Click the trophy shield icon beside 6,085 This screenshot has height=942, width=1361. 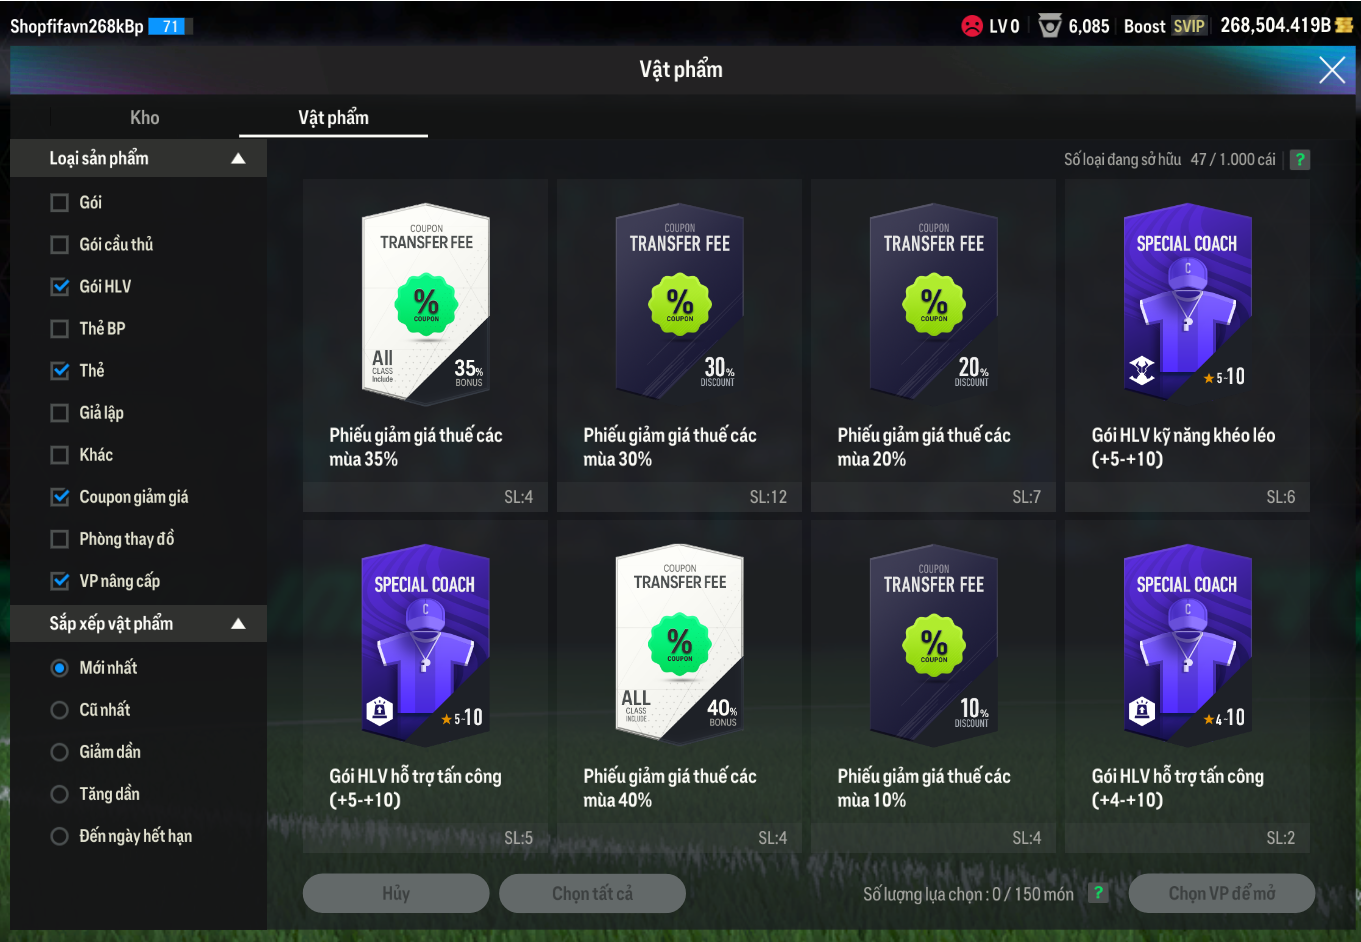[1049, 26]
